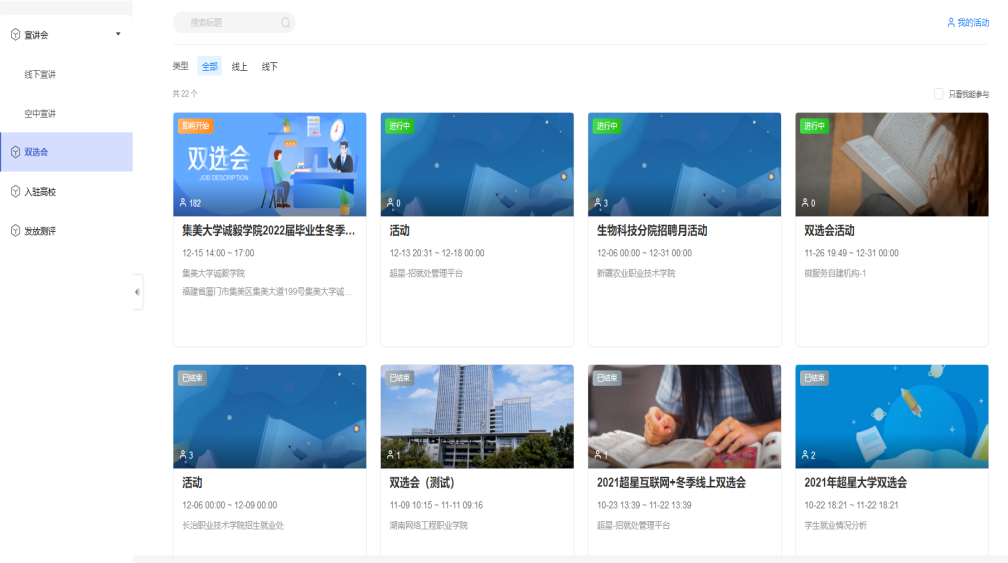This screenshot has width=1008, height=563.
Task: Click participant count icon on 2021年超星大学双选会 card
Action: 805,454
